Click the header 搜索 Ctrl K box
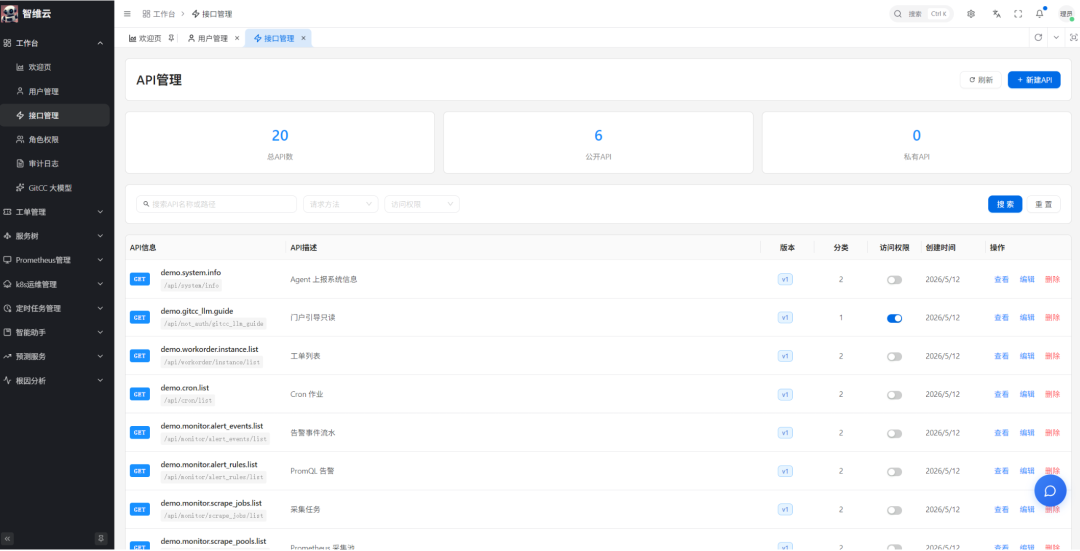This screenshot has height=551, width=1080. (x=921, y=14)
